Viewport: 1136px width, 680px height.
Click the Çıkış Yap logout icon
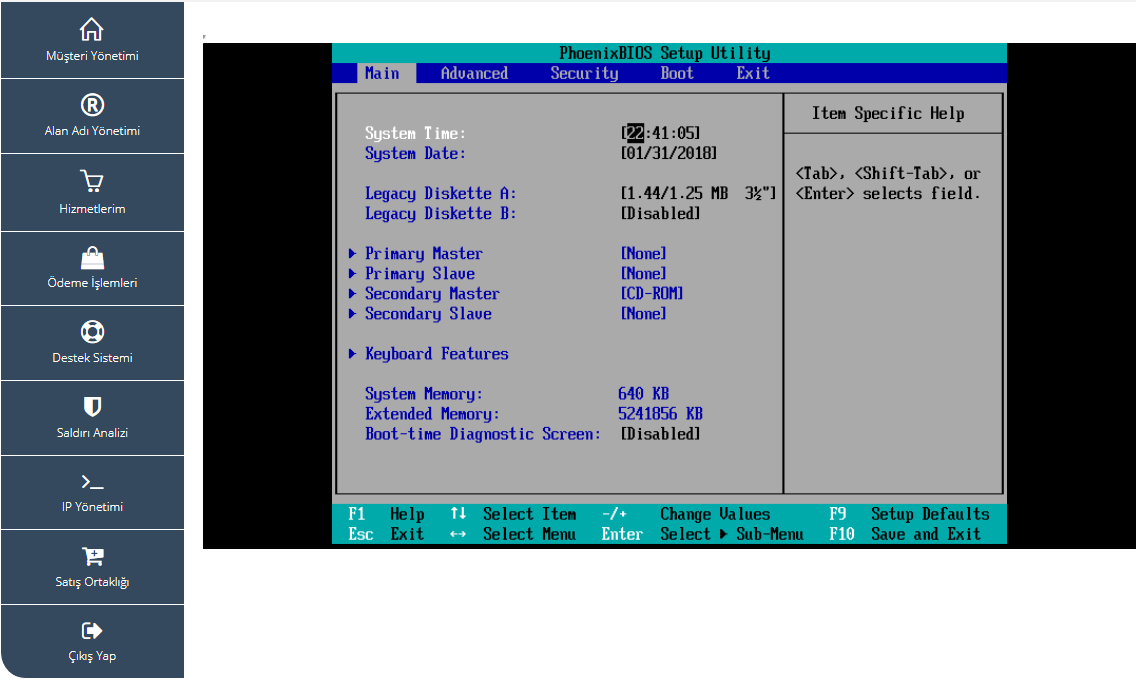[x=92, y=631]
